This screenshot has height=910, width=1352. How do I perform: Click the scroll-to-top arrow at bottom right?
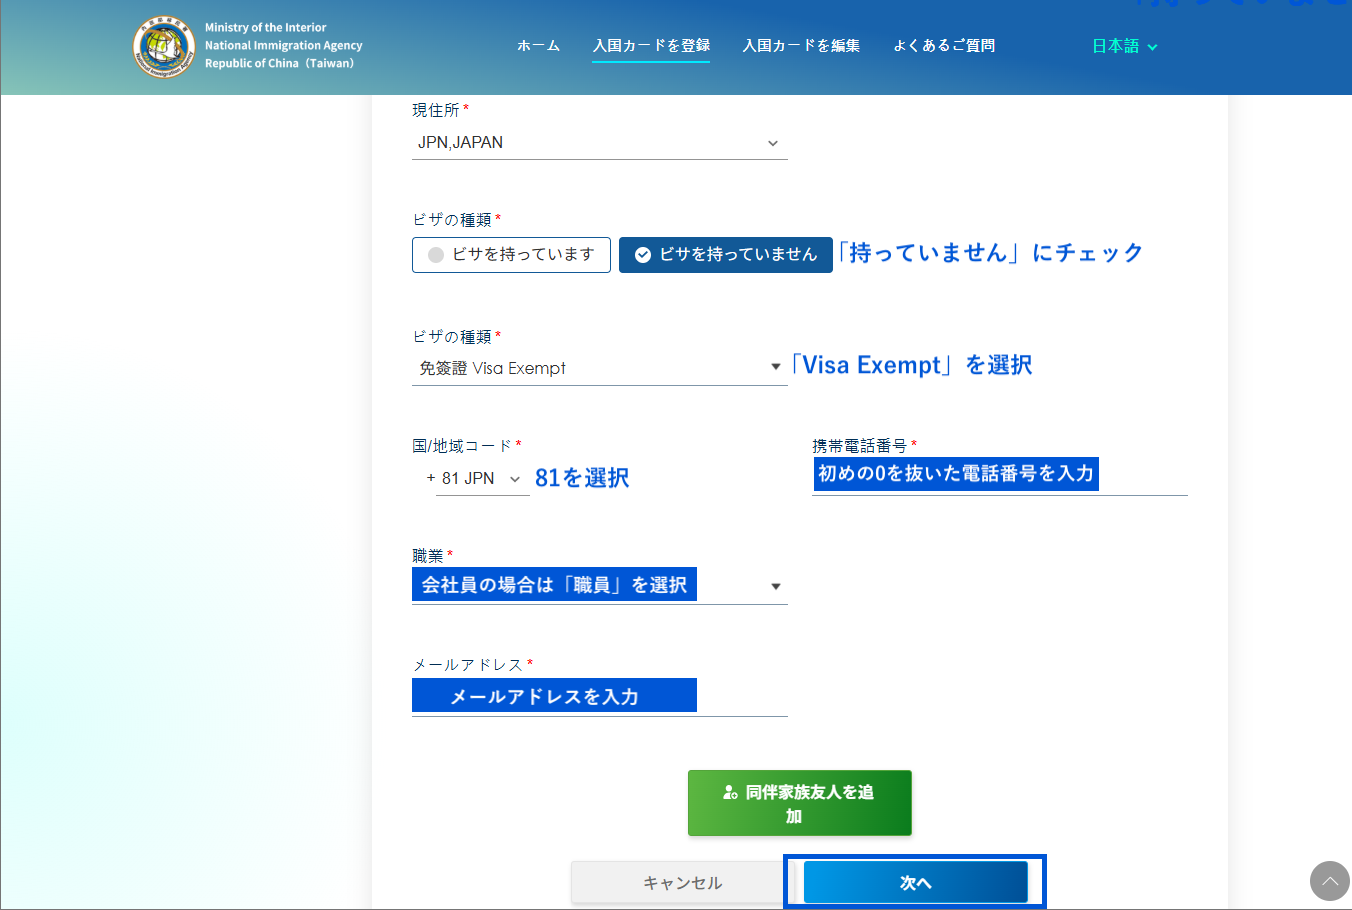click(x=1329, y=881)
